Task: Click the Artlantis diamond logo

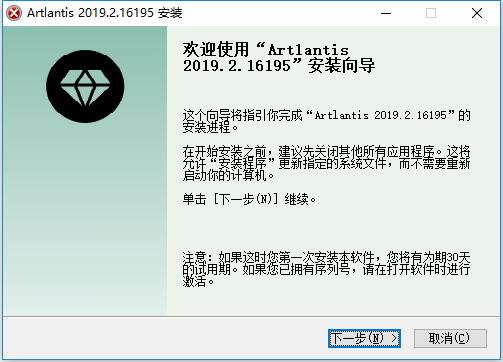Action: tap(85, 87)
